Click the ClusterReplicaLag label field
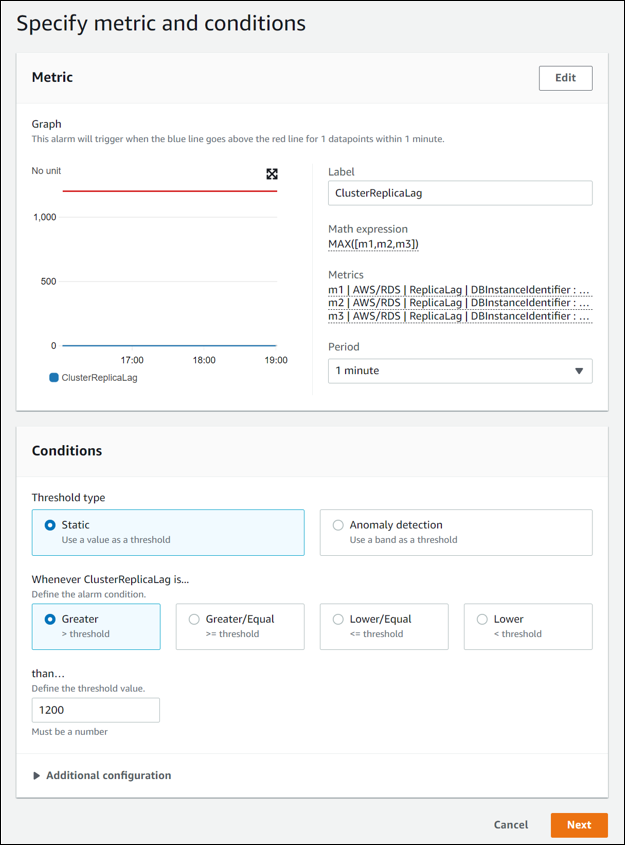 460,192
